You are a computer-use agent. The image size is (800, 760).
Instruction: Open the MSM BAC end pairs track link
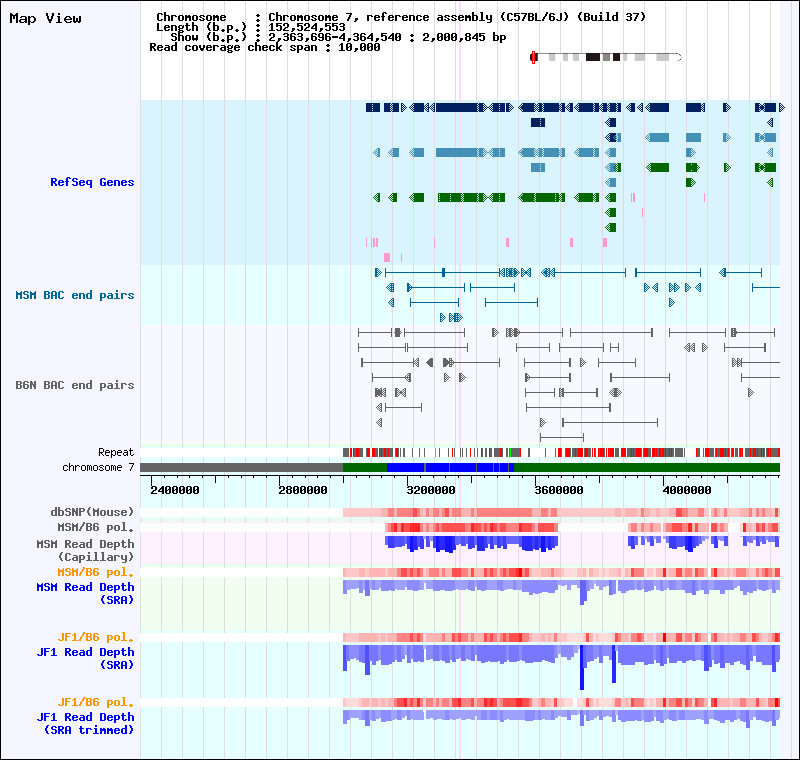point(74,295)
